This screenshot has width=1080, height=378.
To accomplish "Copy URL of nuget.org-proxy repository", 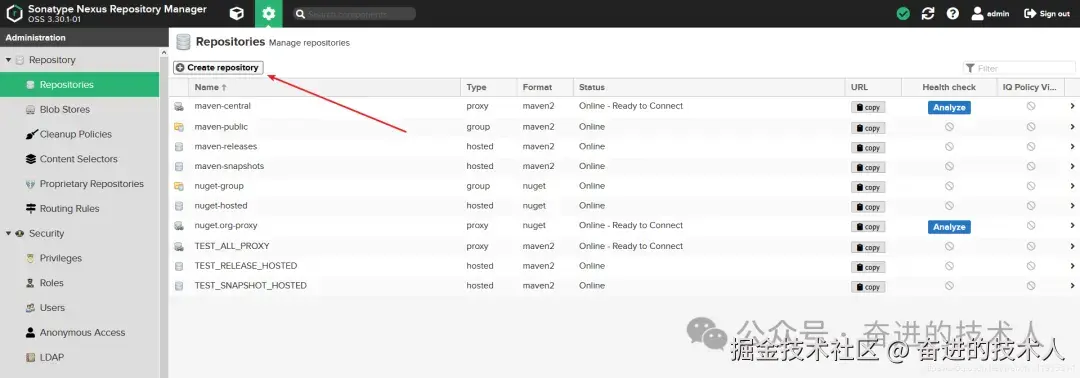I will coord(868,227).
